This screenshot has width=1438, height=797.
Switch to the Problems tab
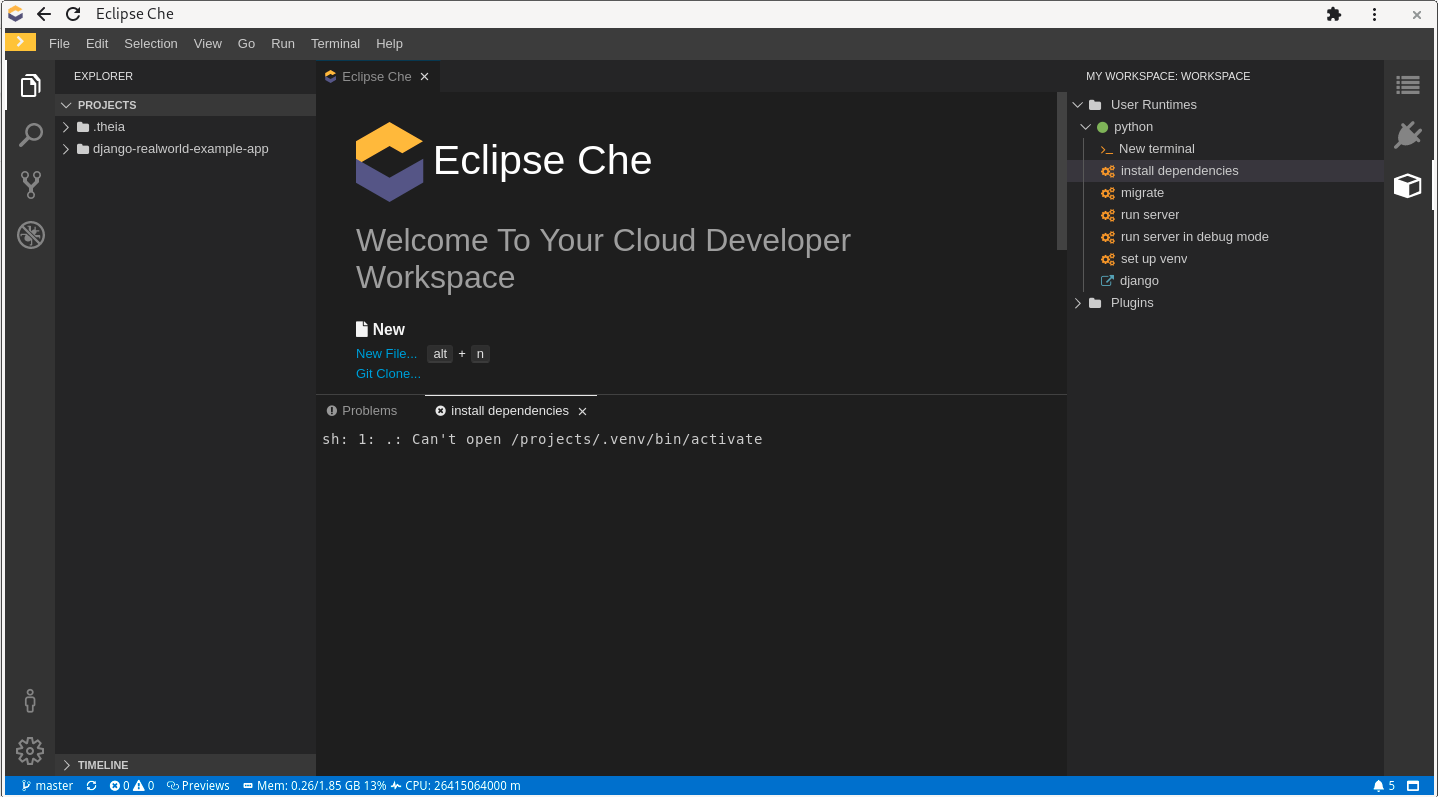pyautogui.click(x=363, y=410)
